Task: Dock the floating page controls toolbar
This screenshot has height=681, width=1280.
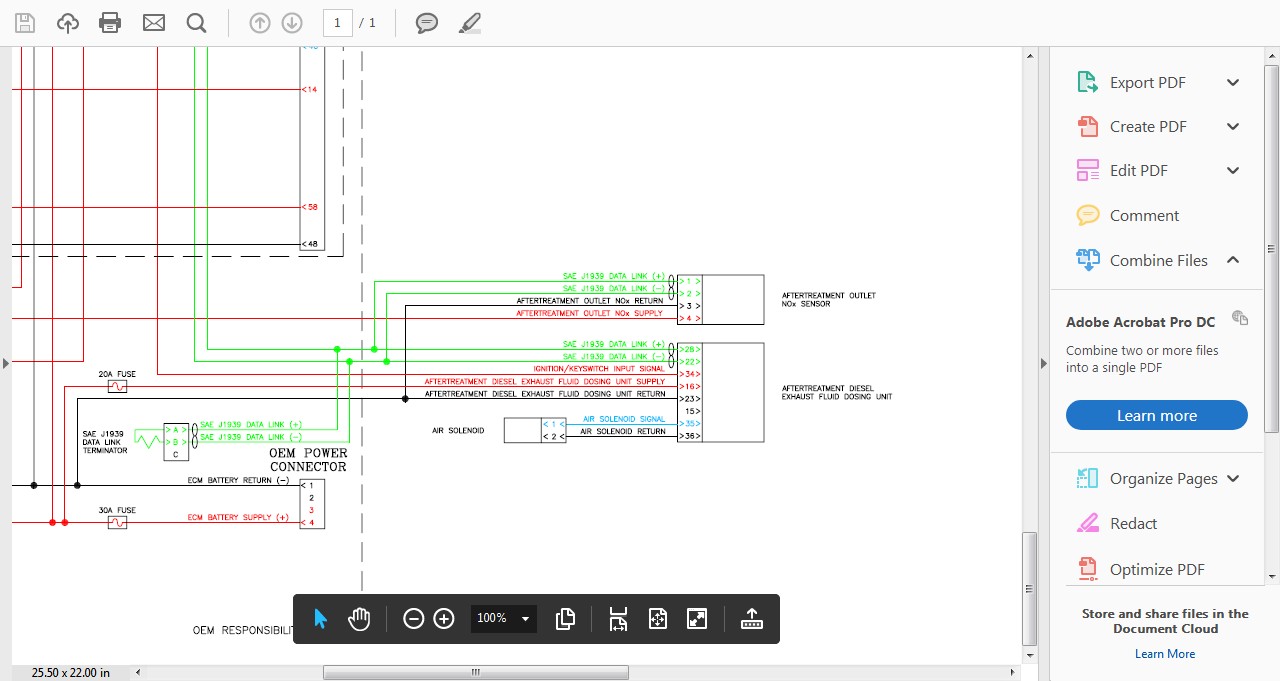Action: [x=751, y=619]
